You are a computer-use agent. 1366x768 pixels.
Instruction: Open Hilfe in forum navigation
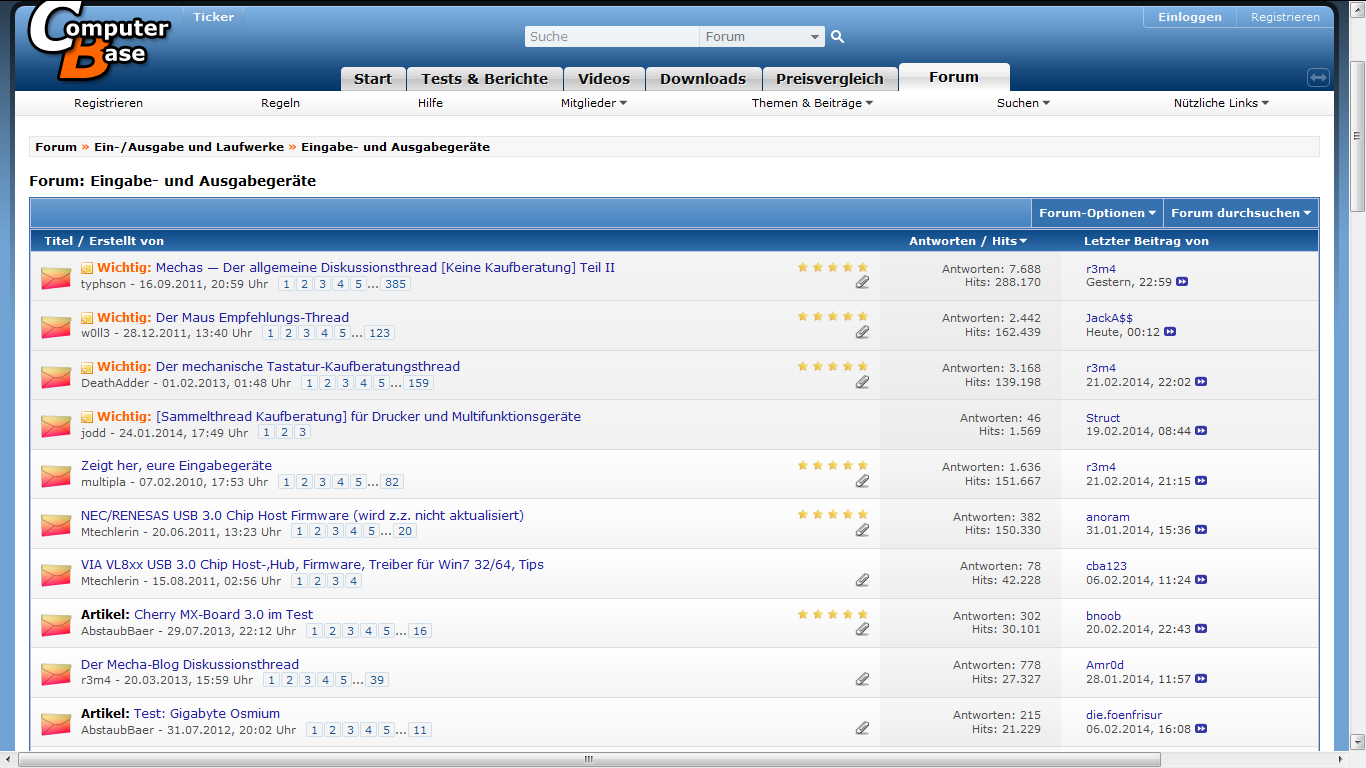(x=430, y=103)
